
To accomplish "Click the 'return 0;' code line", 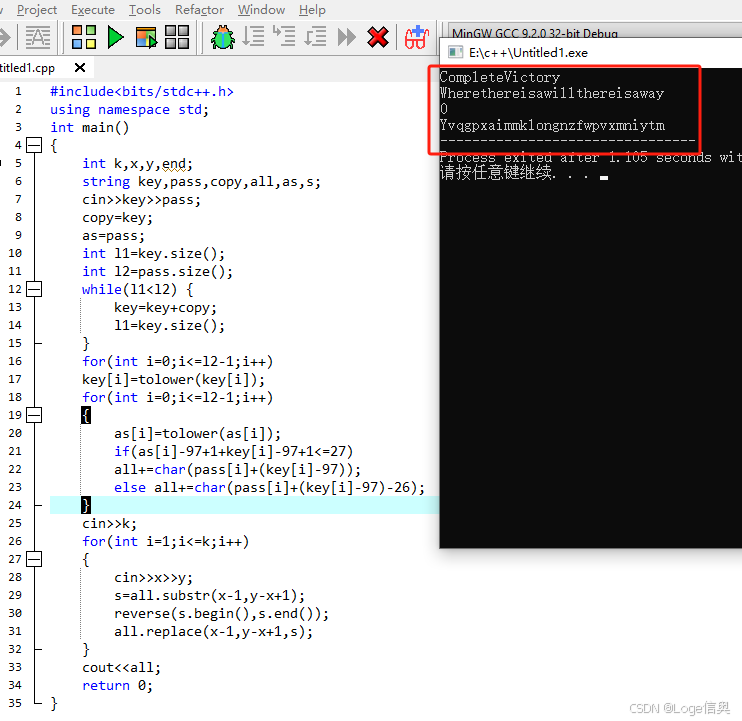I will pyautogui.click(x=117, y=686).
